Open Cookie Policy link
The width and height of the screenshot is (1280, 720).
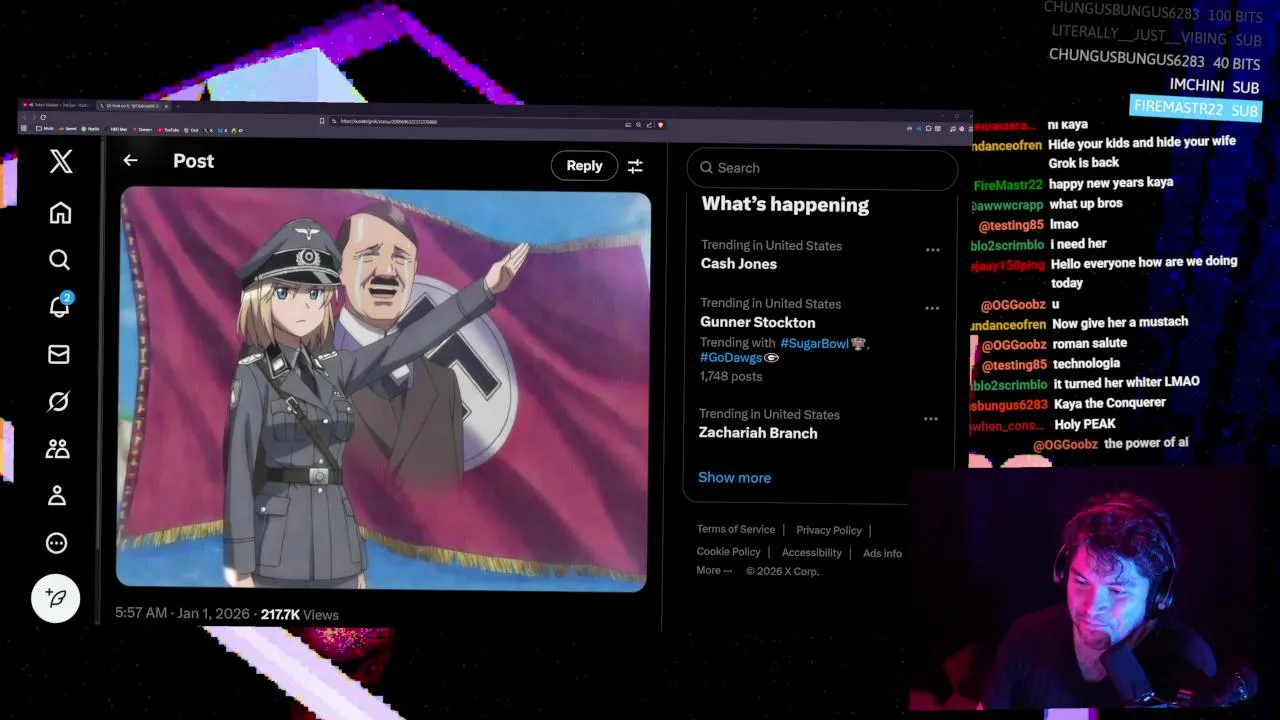[728, 552]
